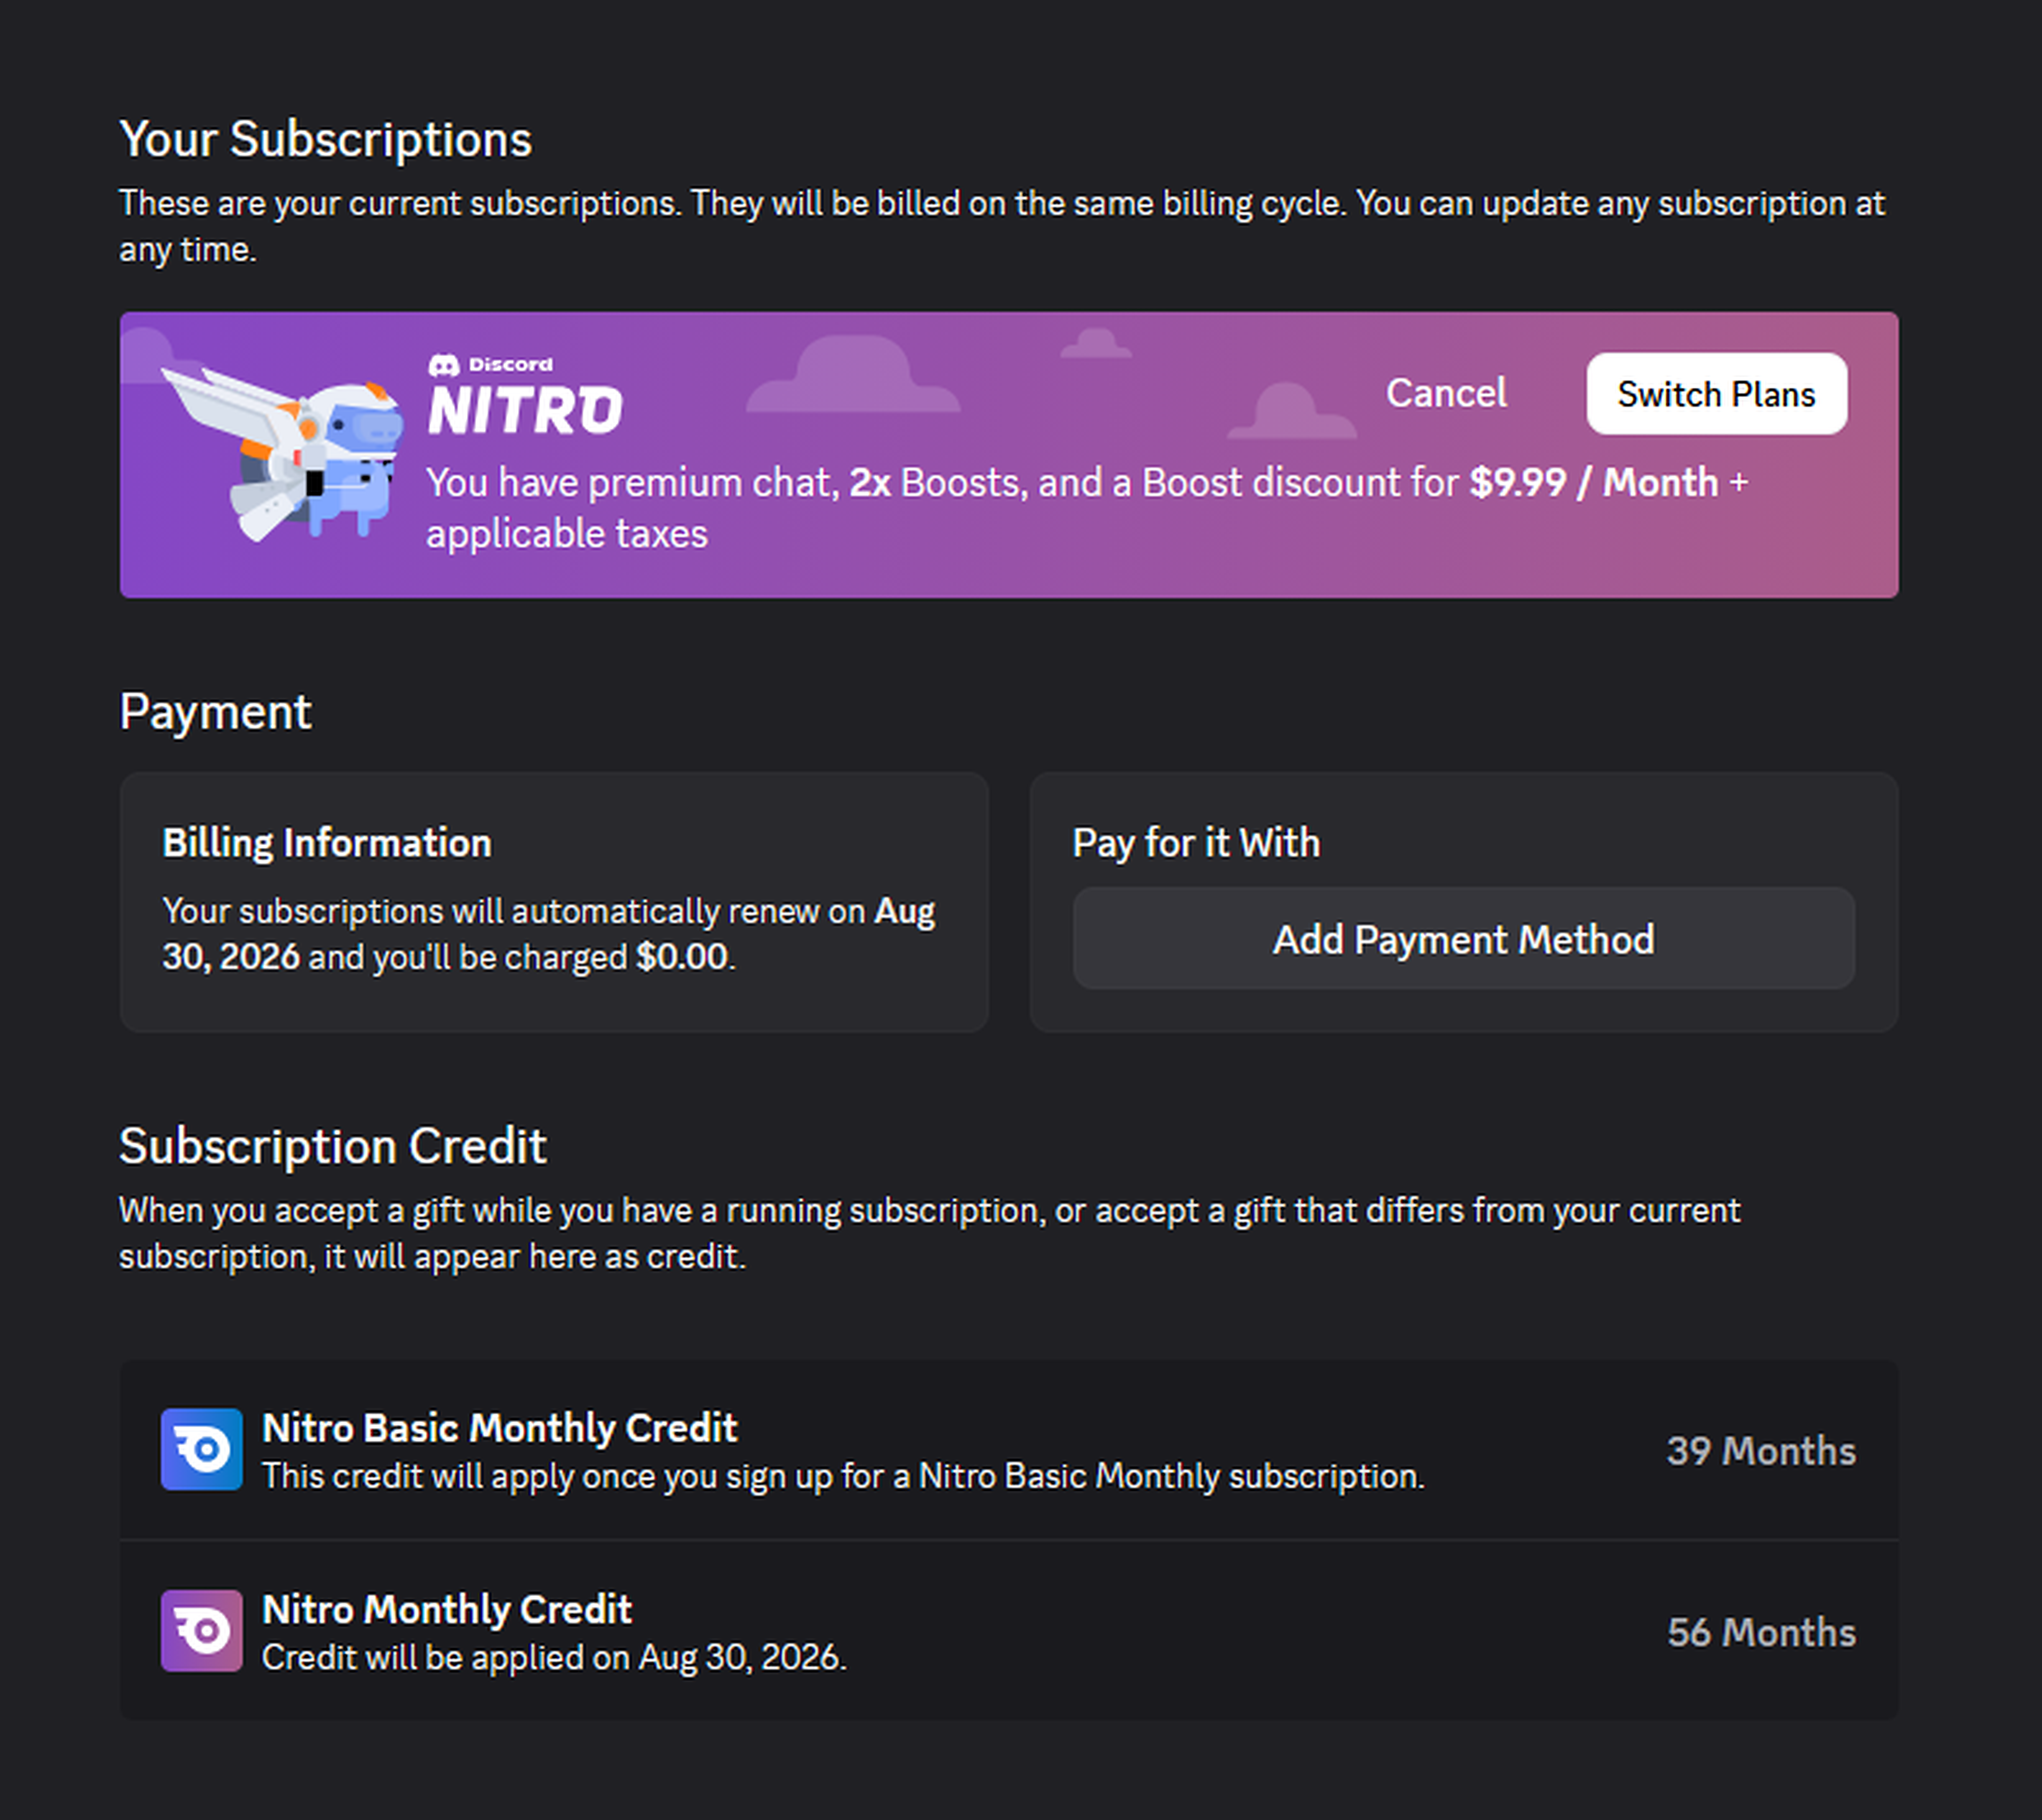Click the '$9.99 / Month' price text
The height and width of the screenshot is (1820, 2042).
[1594, 483]
